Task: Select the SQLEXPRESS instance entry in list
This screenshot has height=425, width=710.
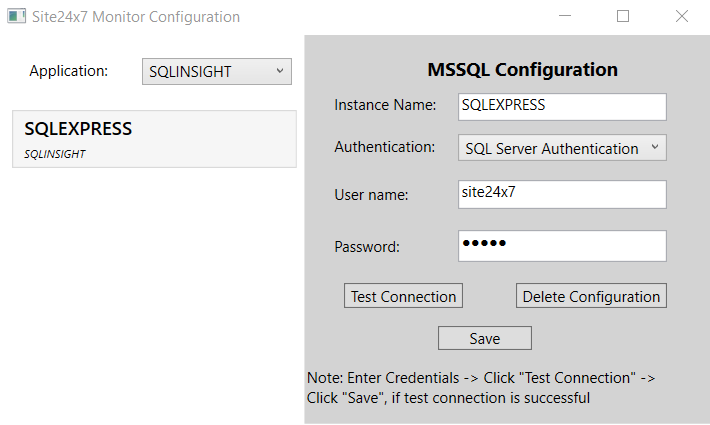Action: [x=154, y=139]
